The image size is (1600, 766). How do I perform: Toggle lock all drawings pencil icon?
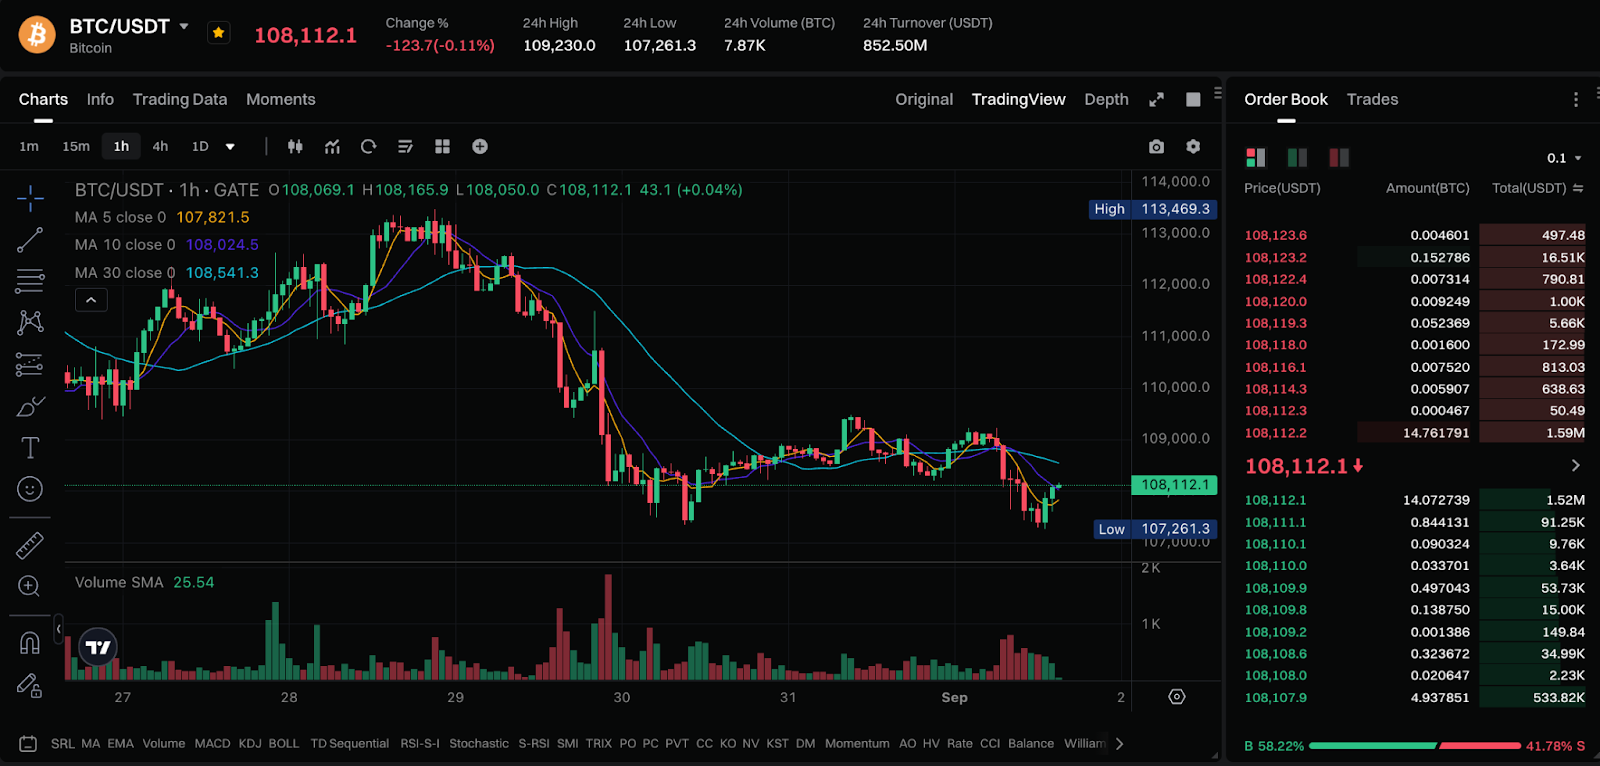click(30, 685)
